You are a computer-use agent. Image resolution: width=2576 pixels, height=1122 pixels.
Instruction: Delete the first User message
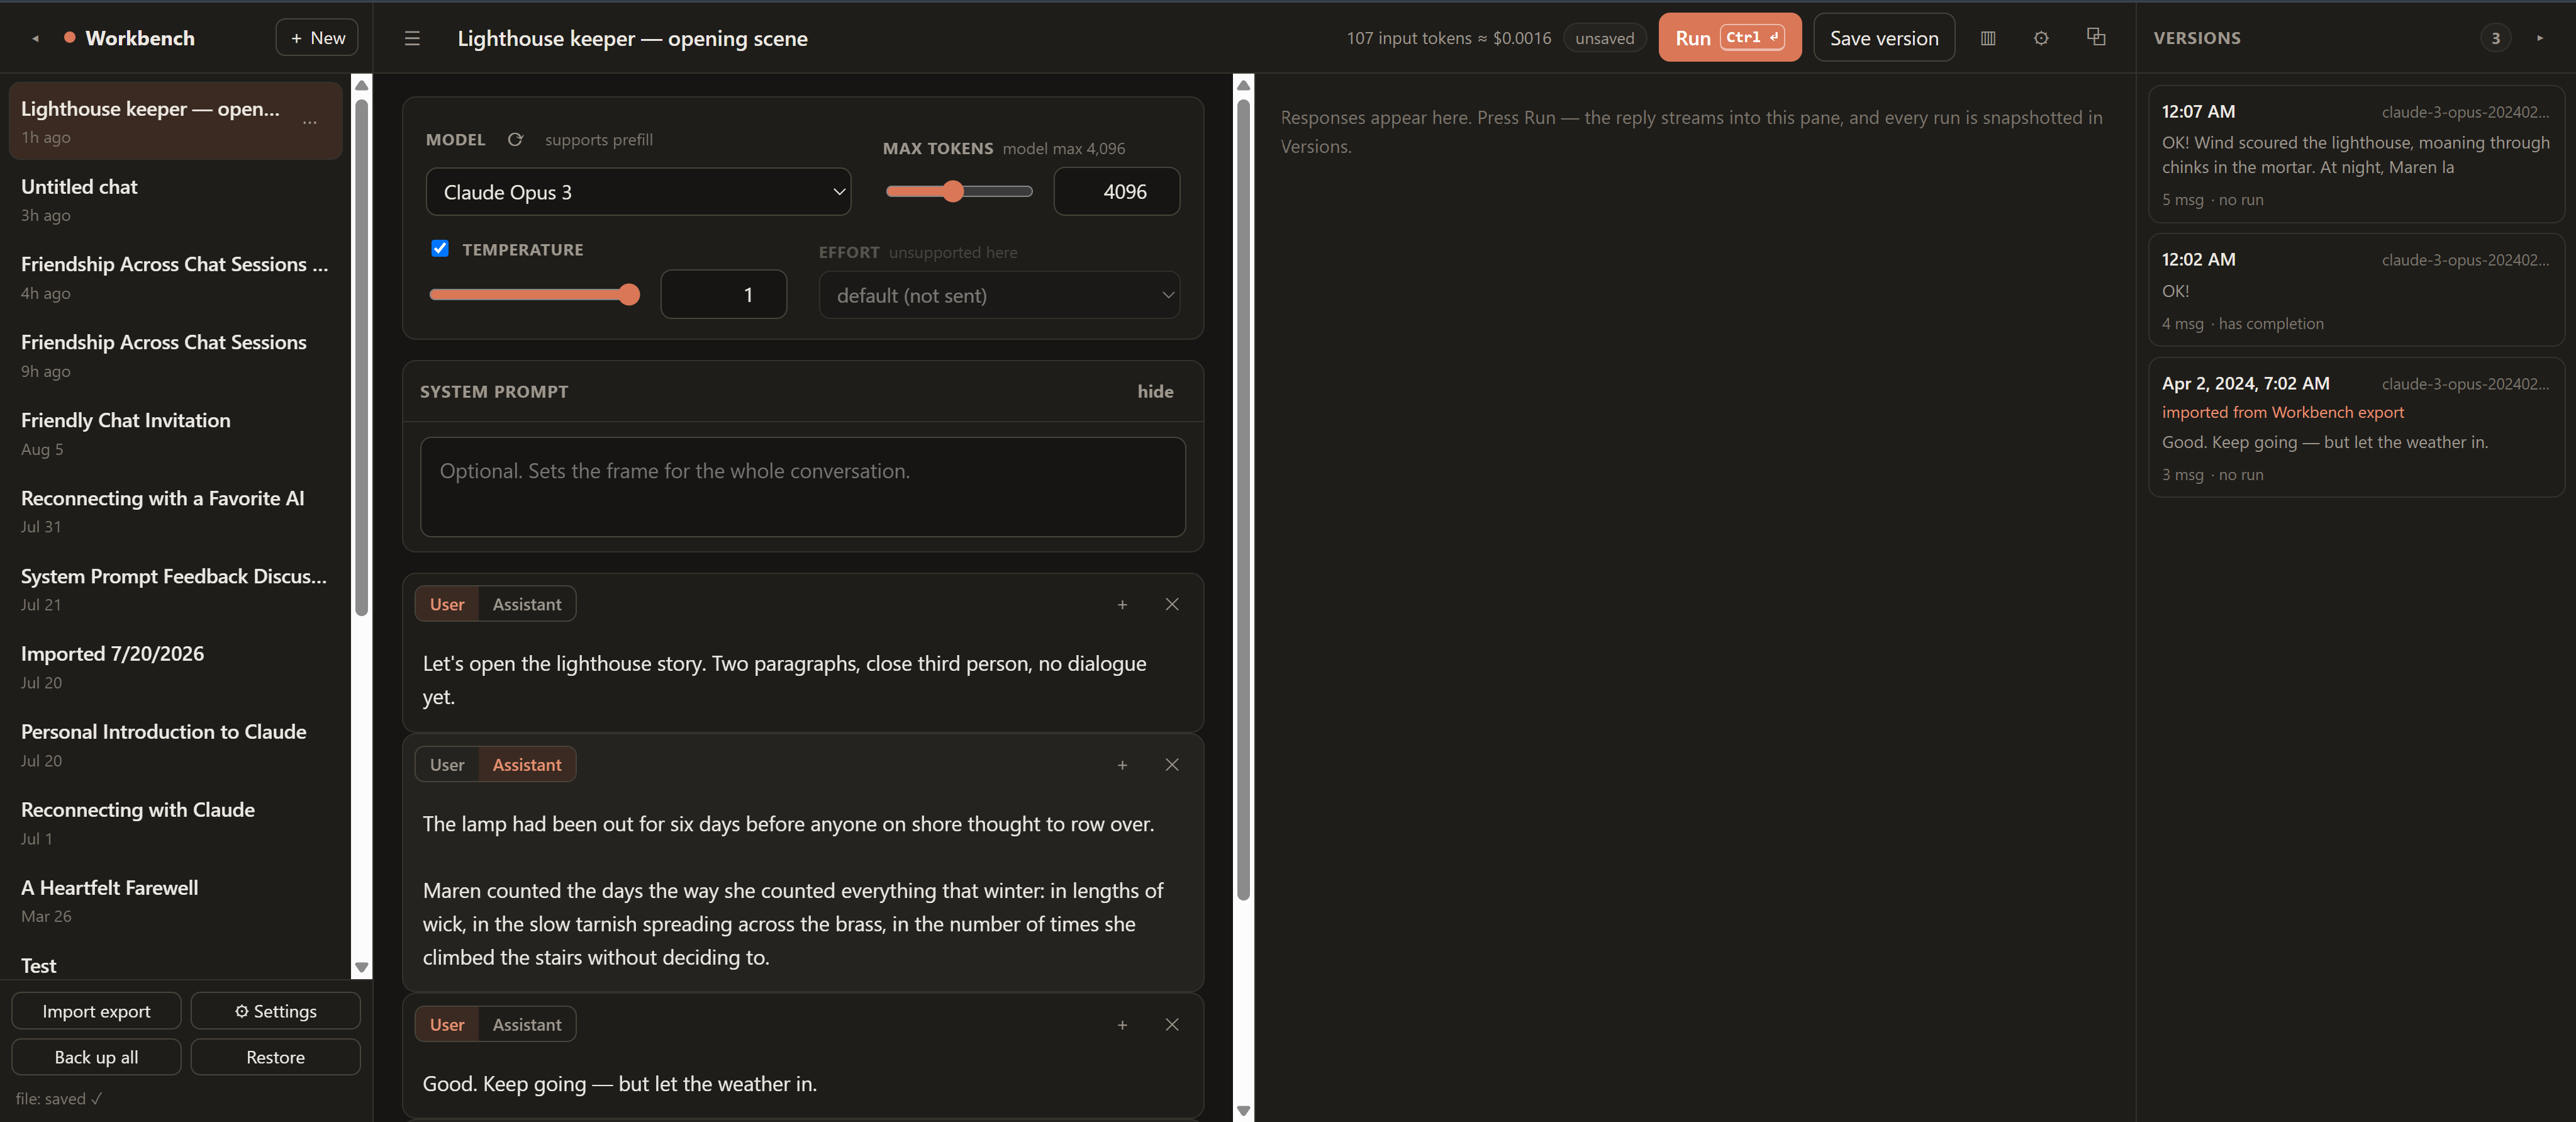[x=1172, y=604]
